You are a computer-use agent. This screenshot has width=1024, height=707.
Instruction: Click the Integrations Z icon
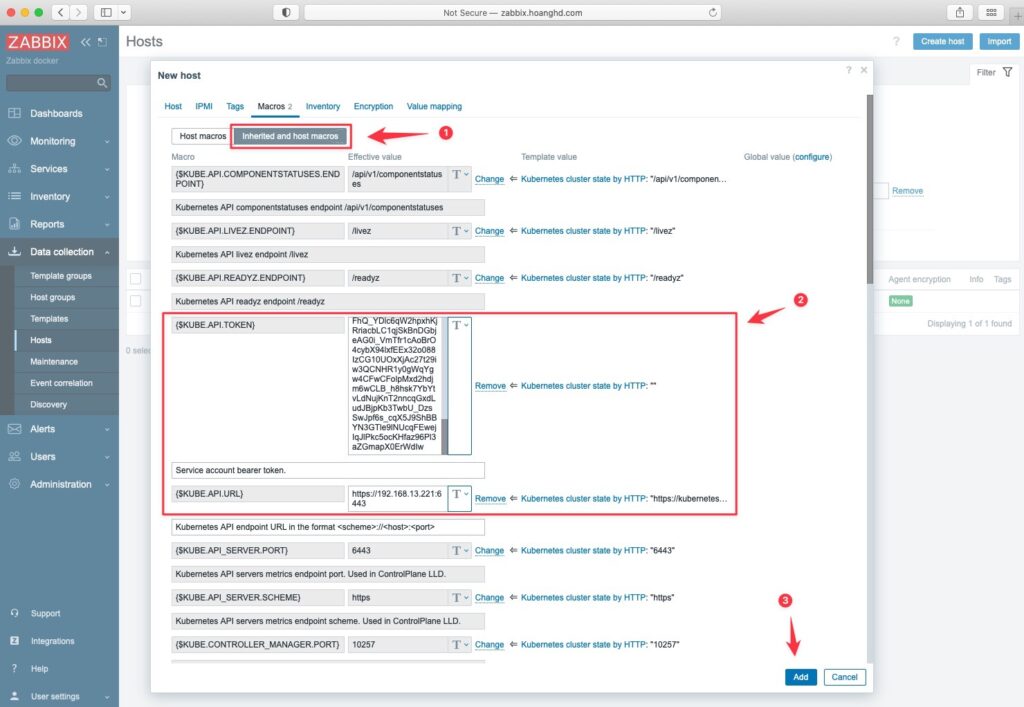click(14, 640)
